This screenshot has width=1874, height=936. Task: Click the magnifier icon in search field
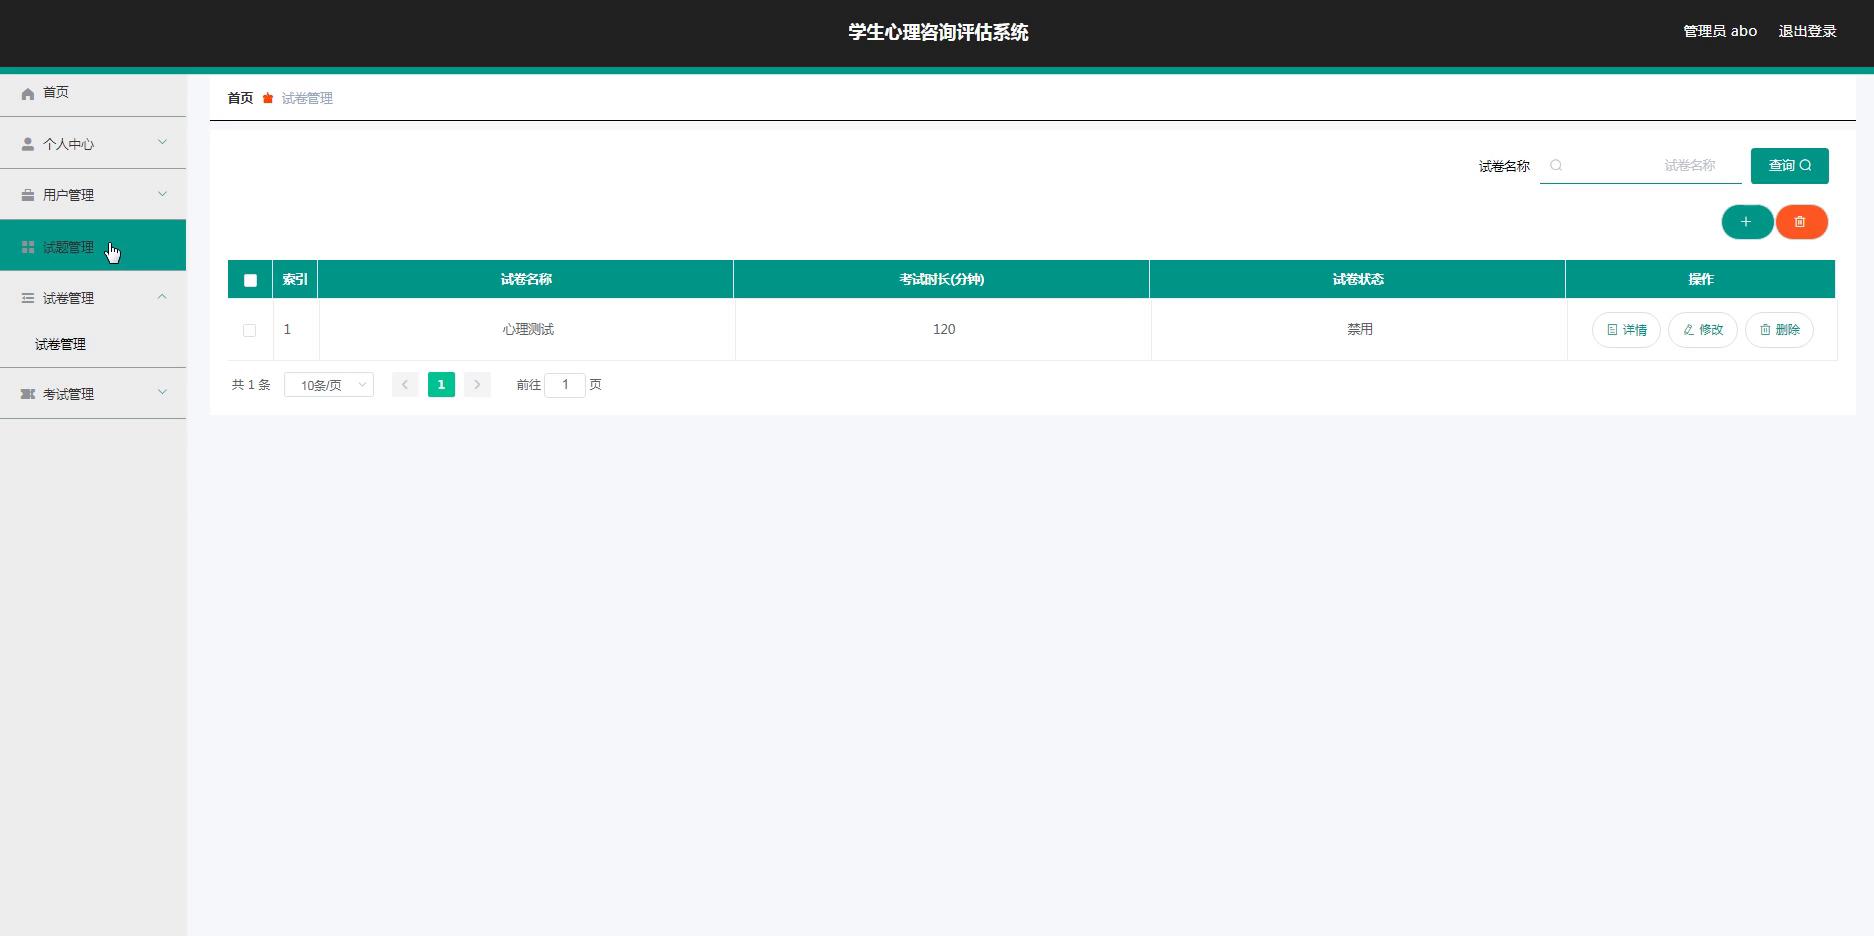pos(1556,166)
